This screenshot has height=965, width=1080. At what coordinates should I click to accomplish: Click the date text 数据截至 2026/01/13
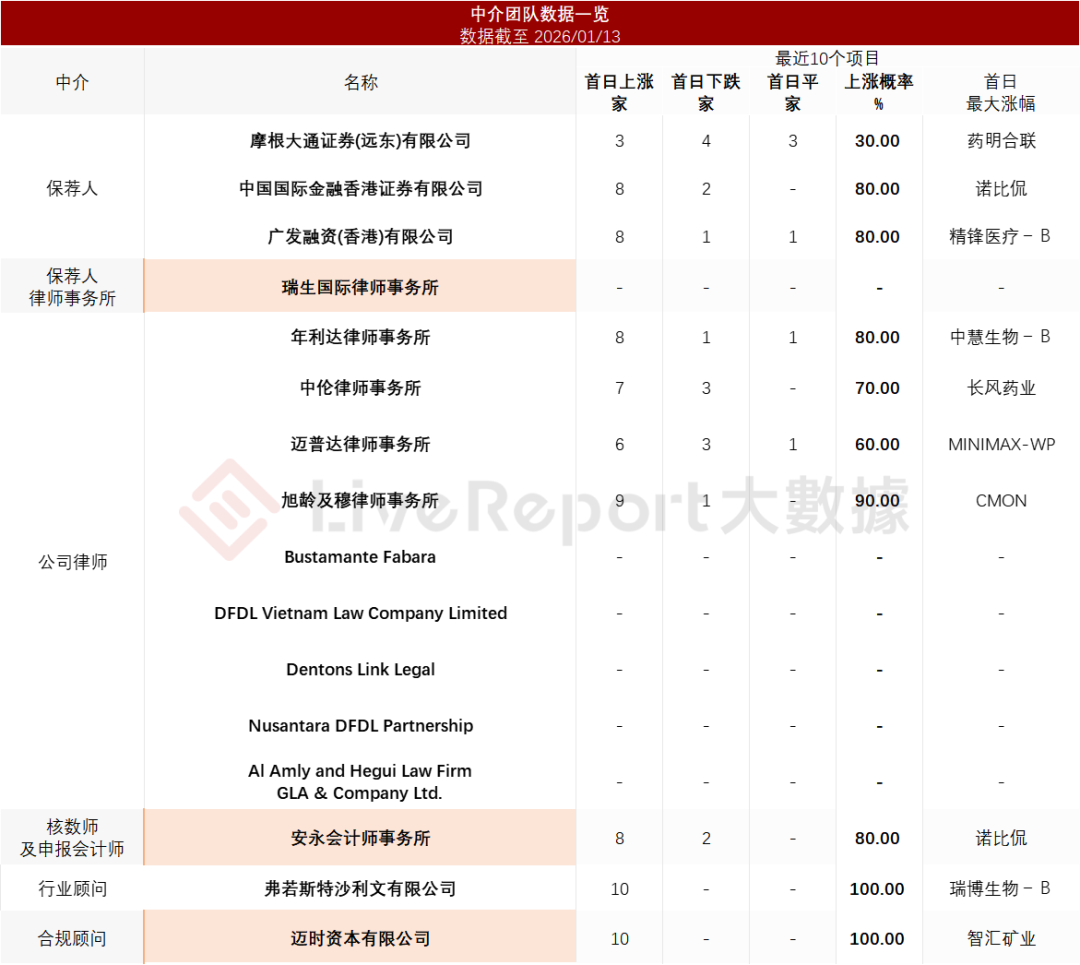pyautogui.click(x=539, y=36)
